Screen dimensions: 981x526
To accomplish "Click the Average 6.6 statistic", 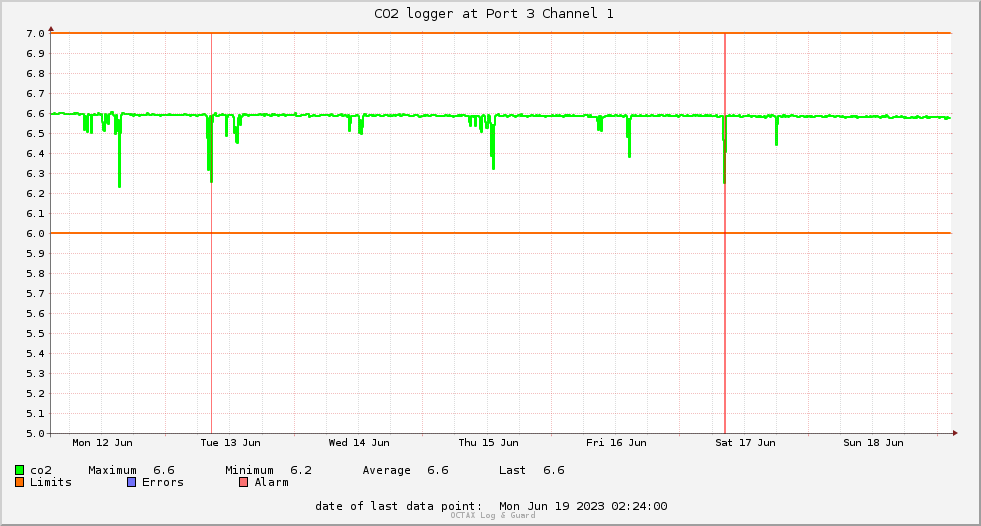I will (405, 470).
